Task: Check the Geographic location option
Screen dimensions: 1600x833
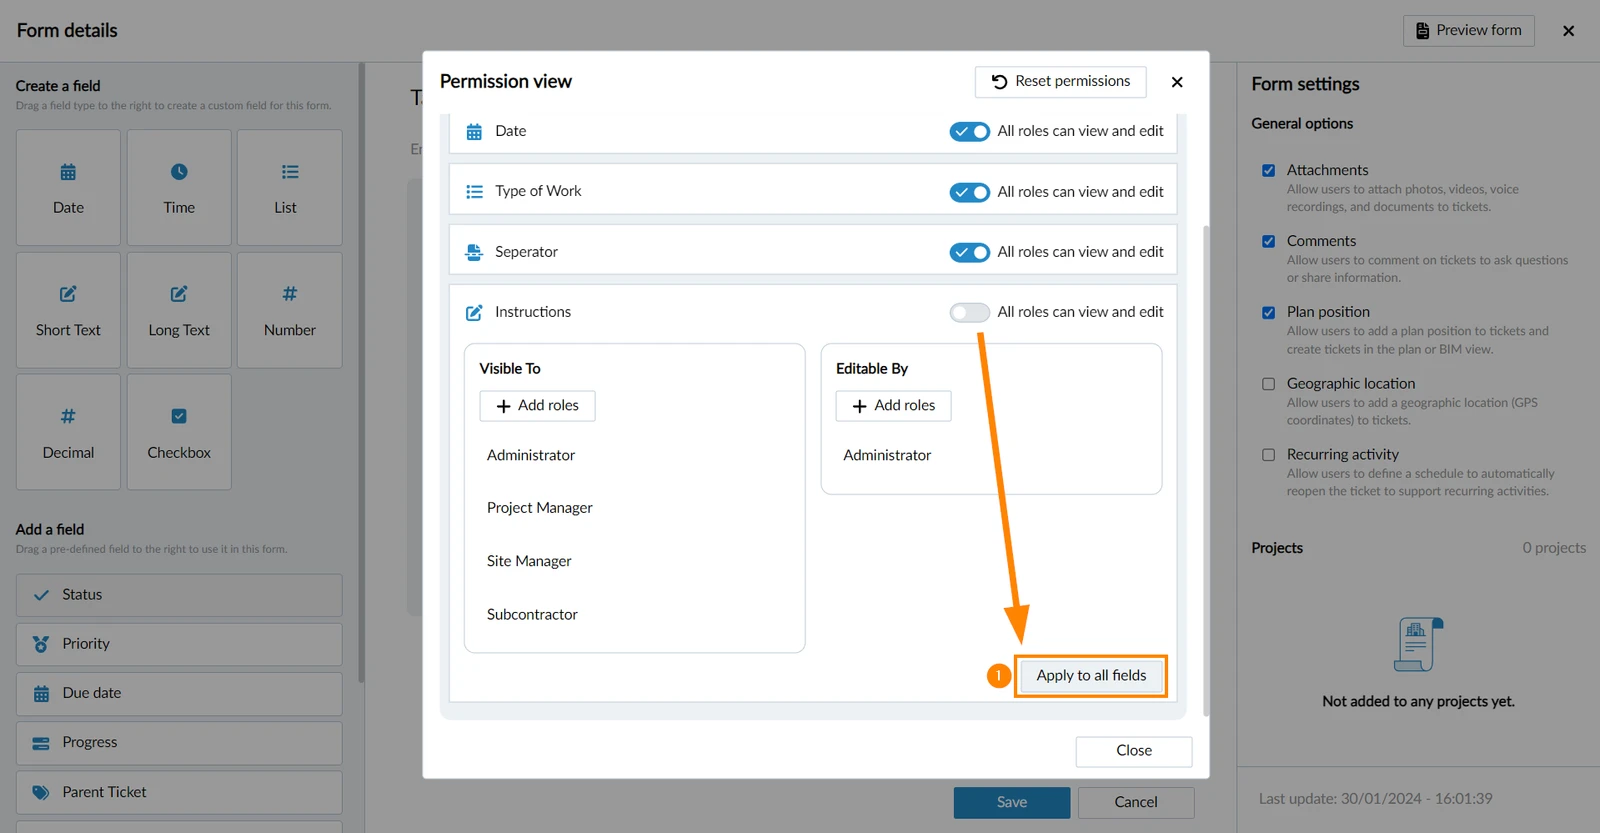Action: [1268, 384]
